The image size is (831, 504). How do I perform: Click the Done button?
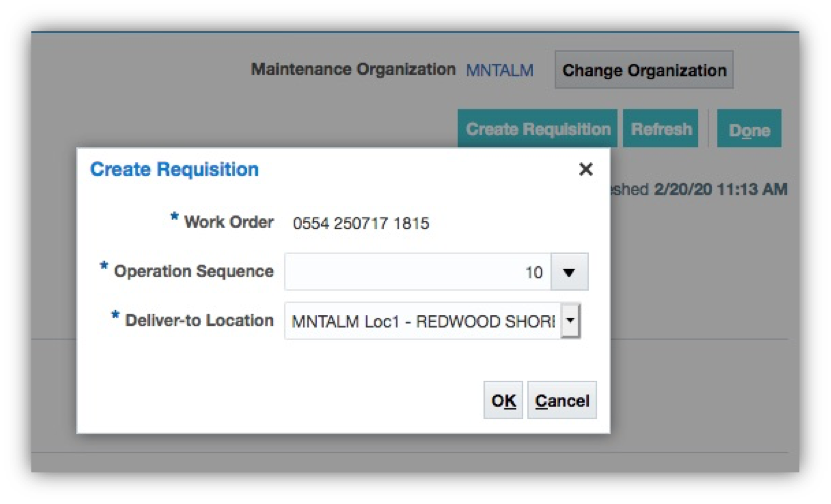pyautogui.click(x=749, y=129)
